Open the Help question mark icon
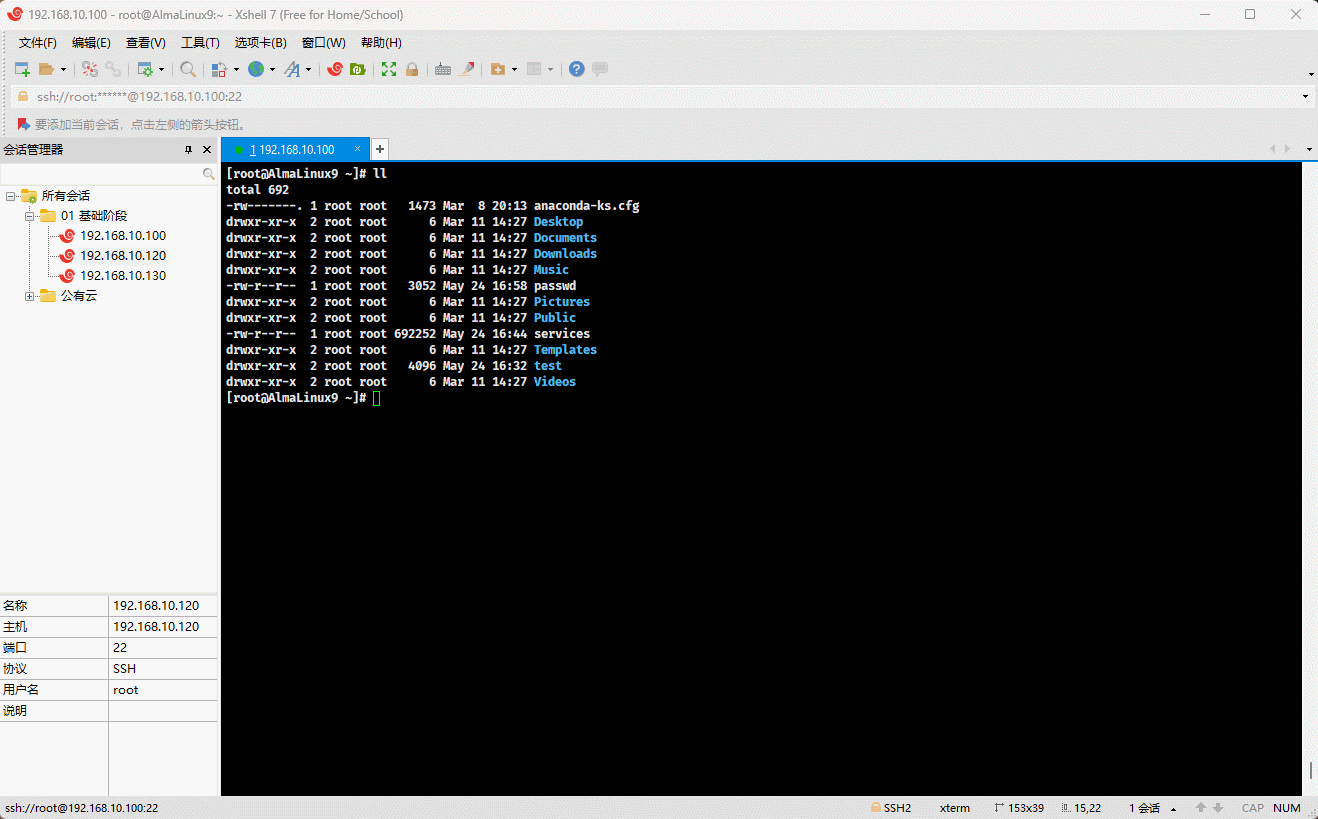 577,69
